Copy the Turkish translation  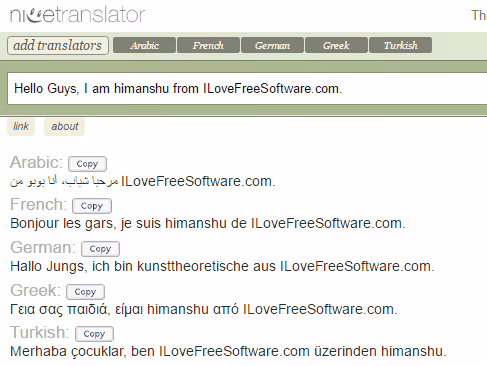(94, 334)
